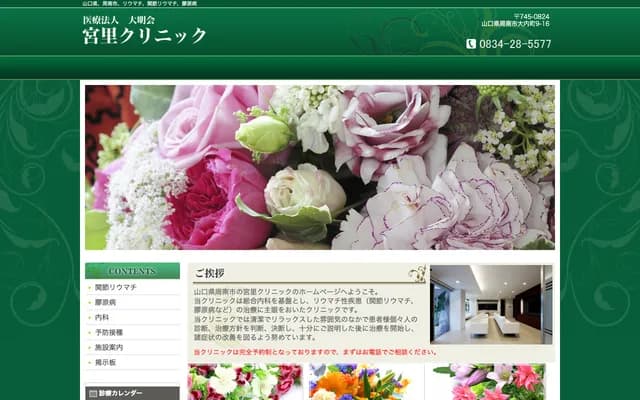The width and height of the screenshot is (640, 400).
Task: Click the pink lily flower thumbnail
Action: [488, 382]
